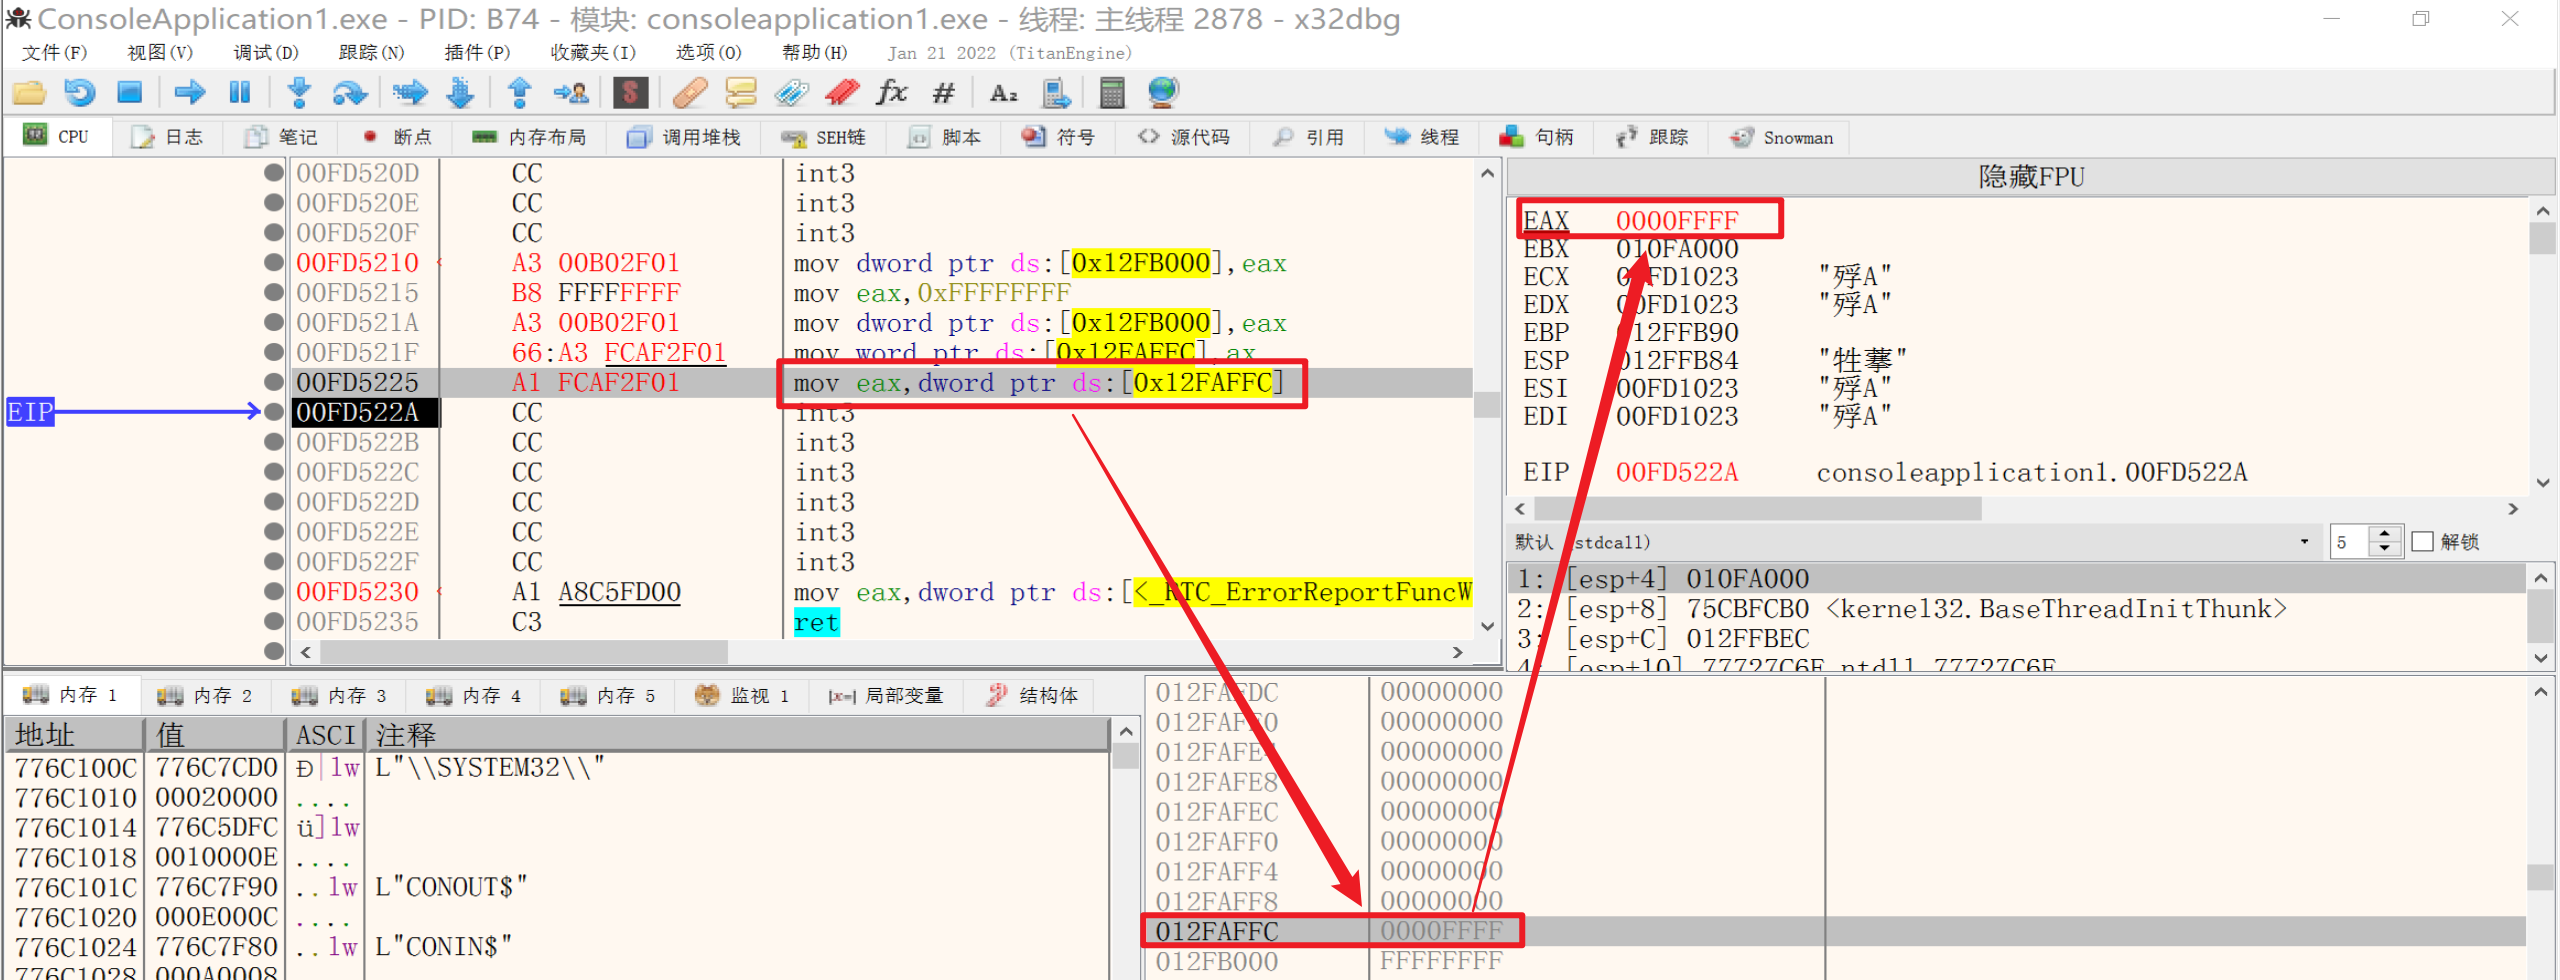Enable the 解锁 checkbox

[2422, 542]
